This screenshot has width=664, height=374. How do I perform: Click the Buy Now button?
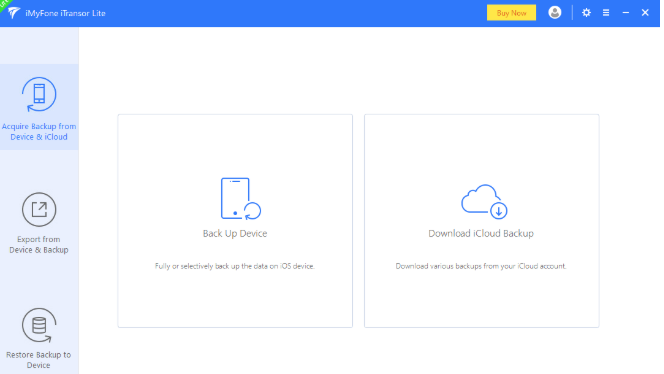click(511, 13)
